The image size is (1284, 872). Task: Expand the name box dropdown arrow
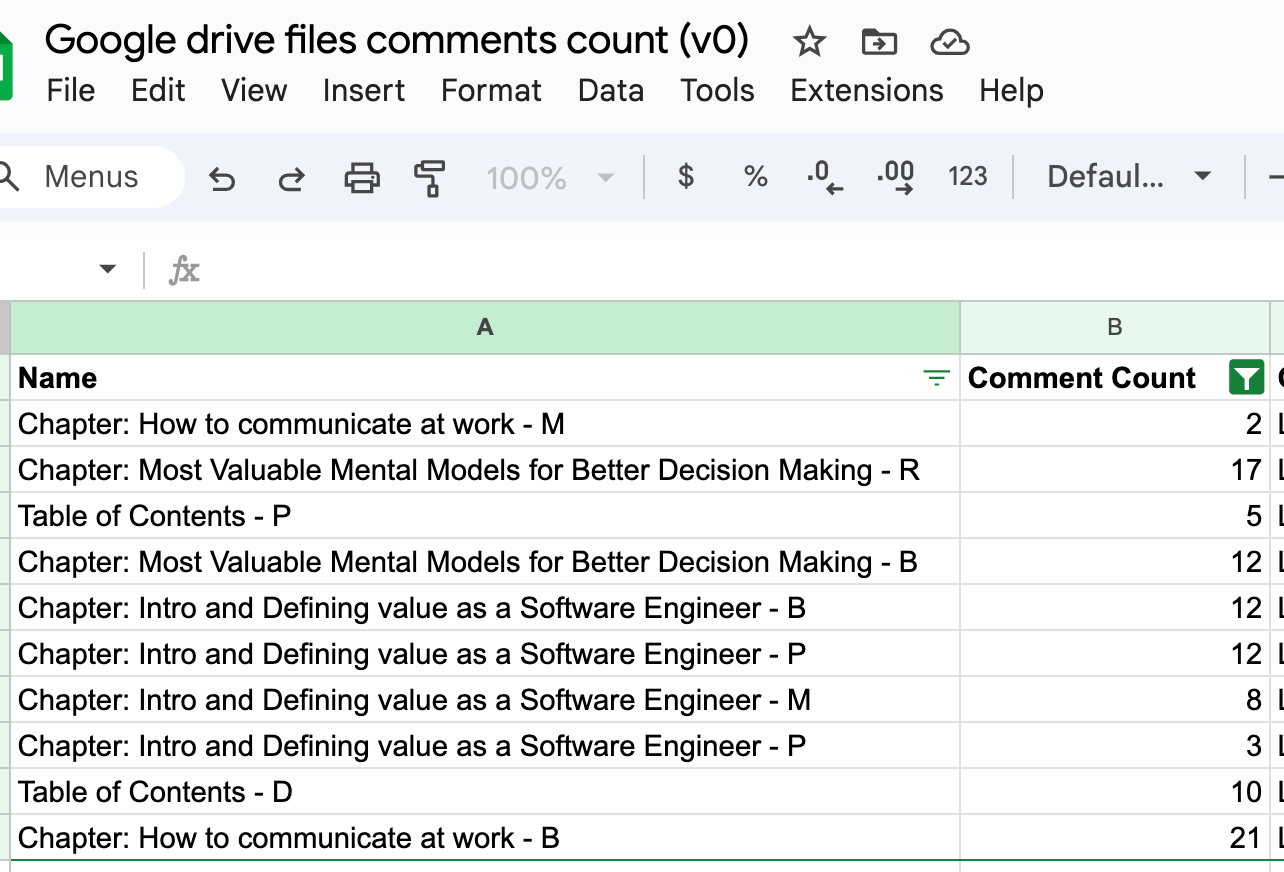coord(106,269)
